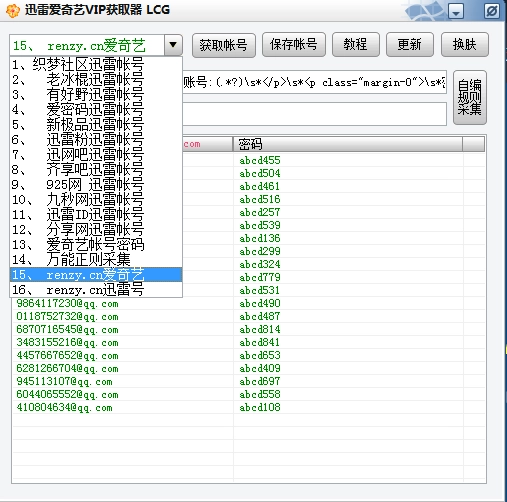The width and height of the screenshot is (507, 502).
Task: Click the 自编规则采集 button
Action: pos(470,97)
